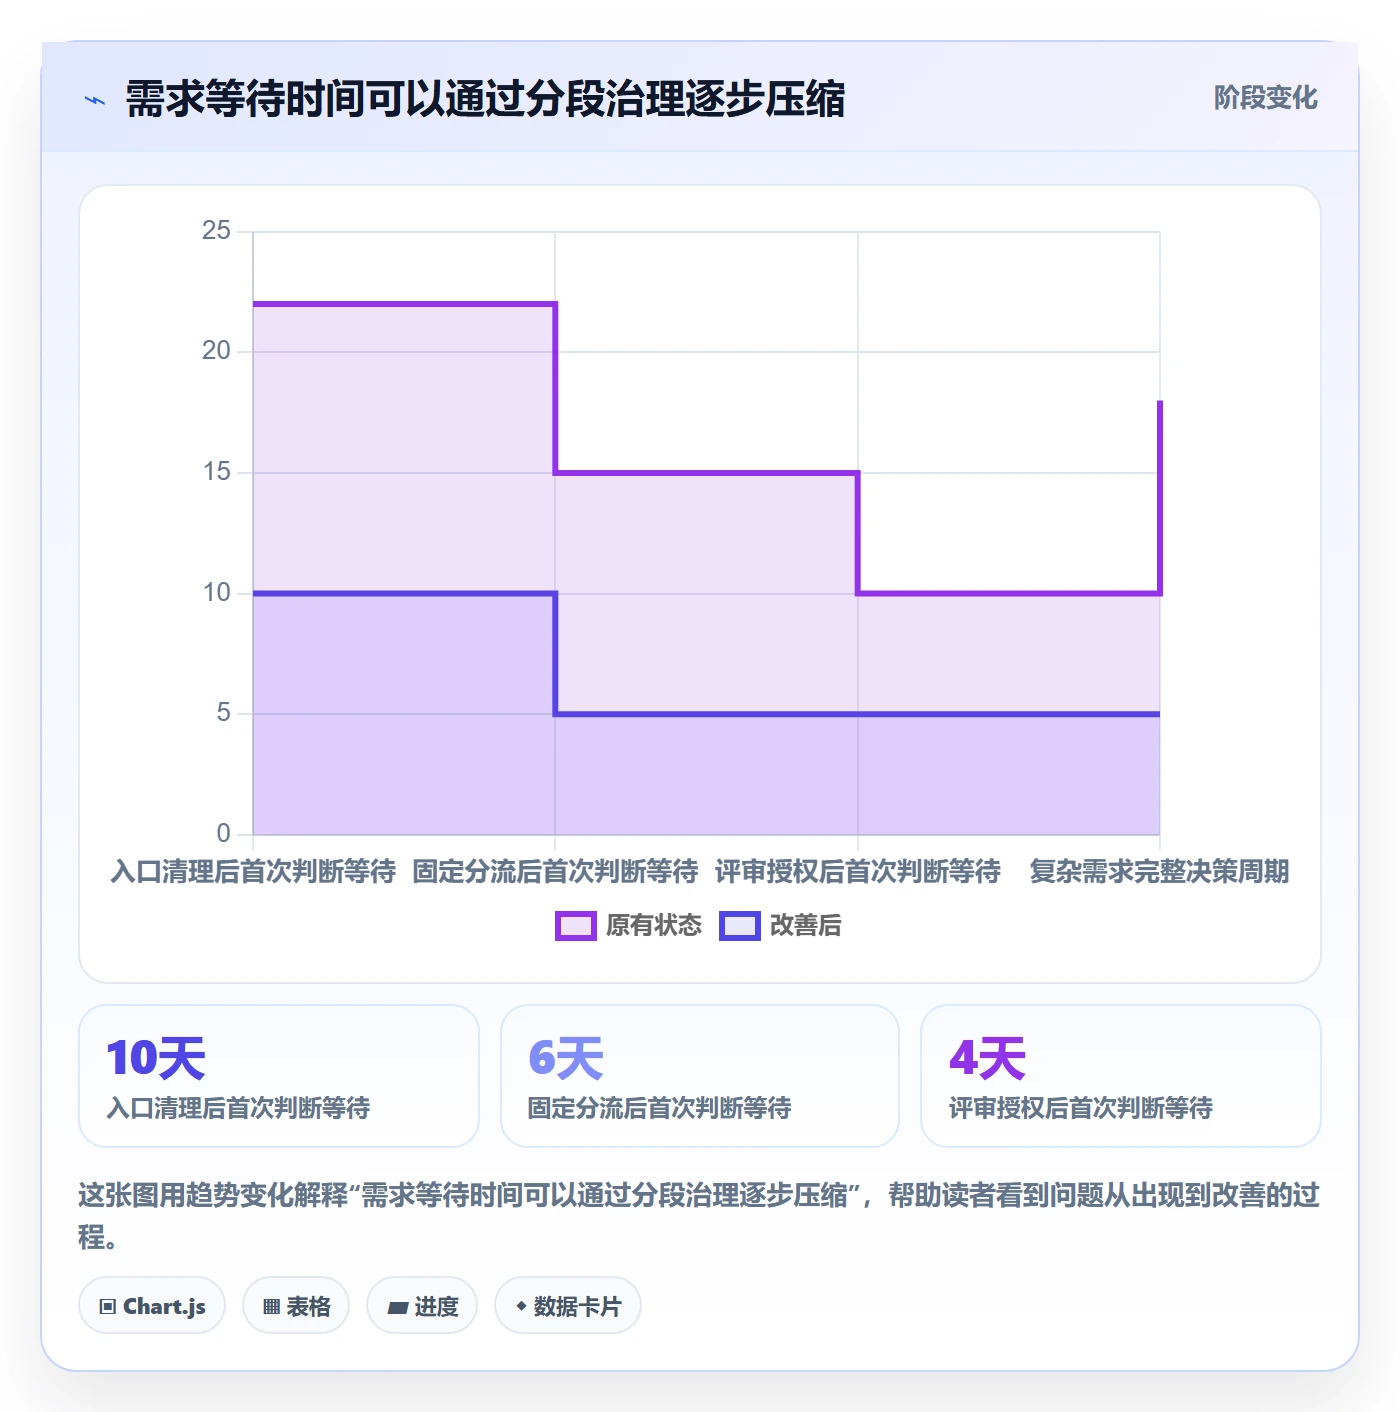Click the y-axis value 25
1400x1412 pixels.
tap(216, 231)
